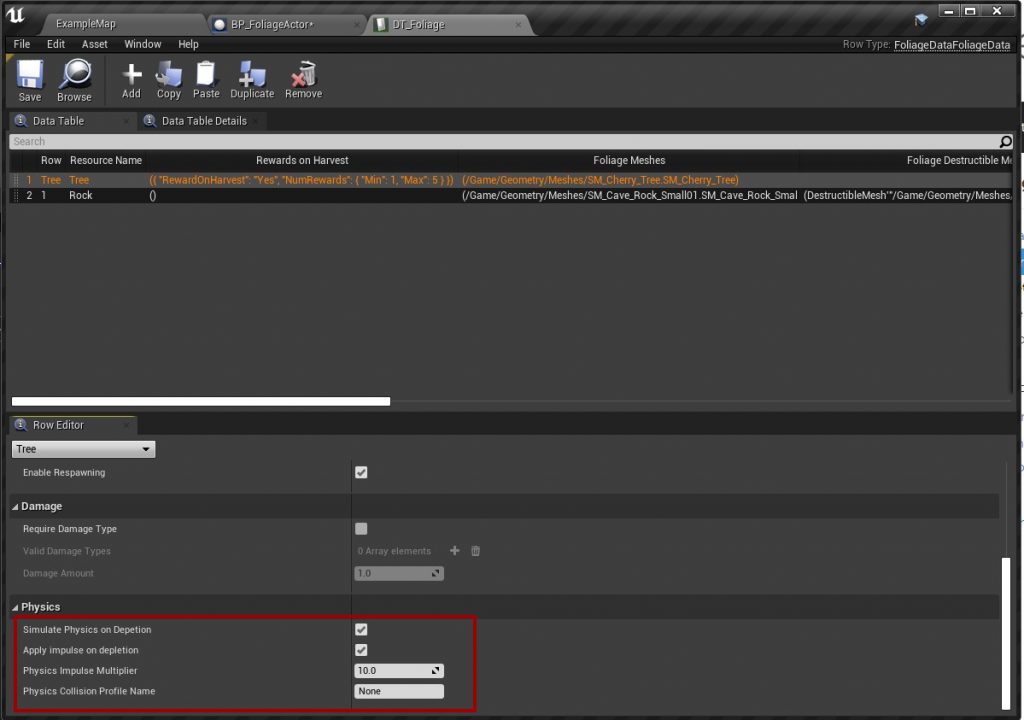Viewport: 1024px width, 720px height.
Task: Toggle Enable Respawning checkbox
Action: pyautogui.click(x=361, y=472)
